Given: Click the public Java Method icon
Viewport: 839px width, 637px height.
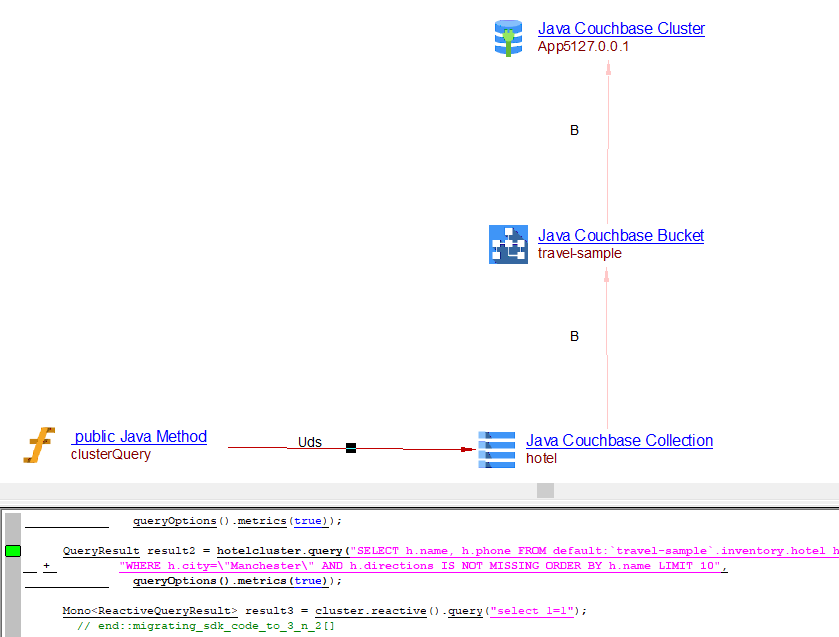Looking at the screenshot, I should click(39, 445).
